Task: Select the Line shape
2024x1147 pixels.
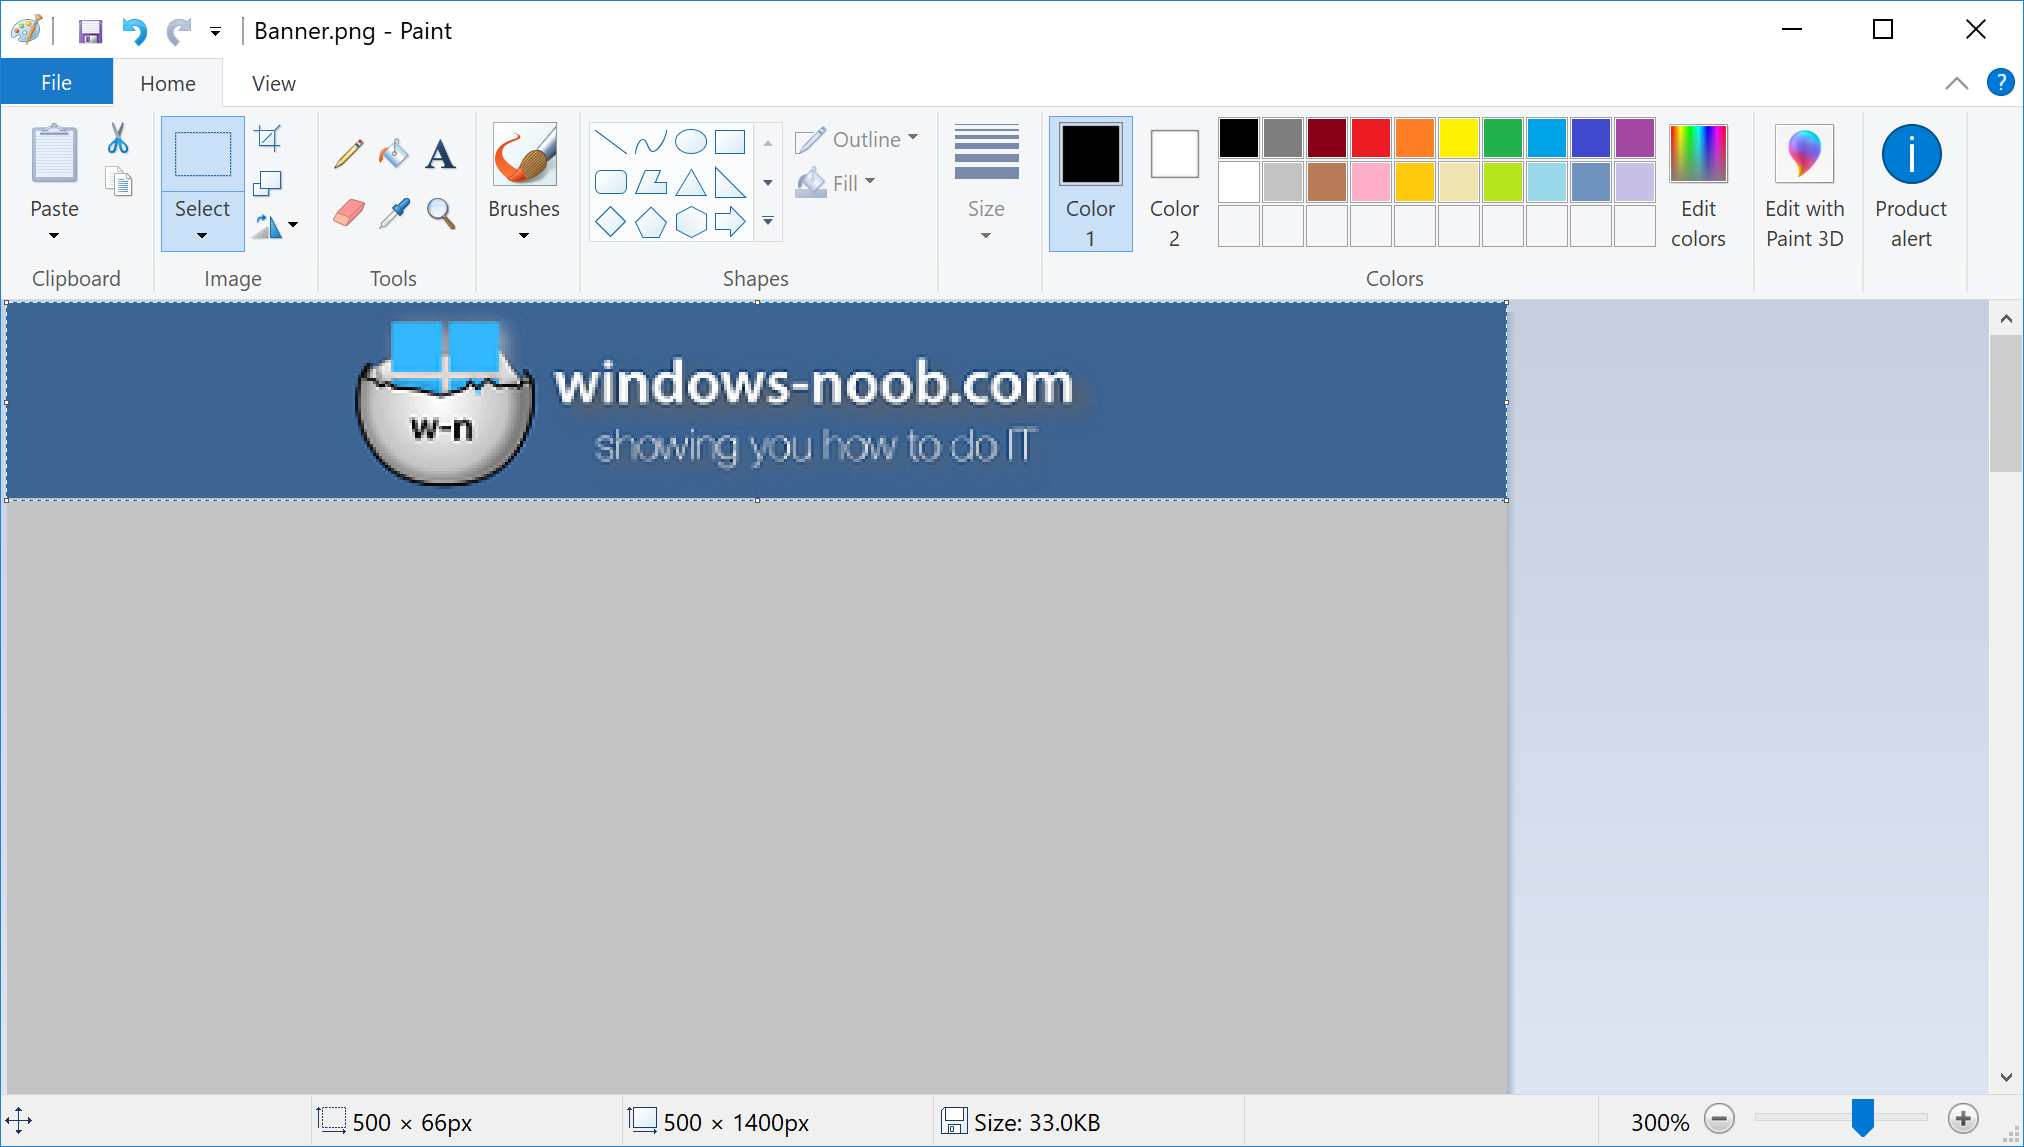Action: (x=611, y=142)
